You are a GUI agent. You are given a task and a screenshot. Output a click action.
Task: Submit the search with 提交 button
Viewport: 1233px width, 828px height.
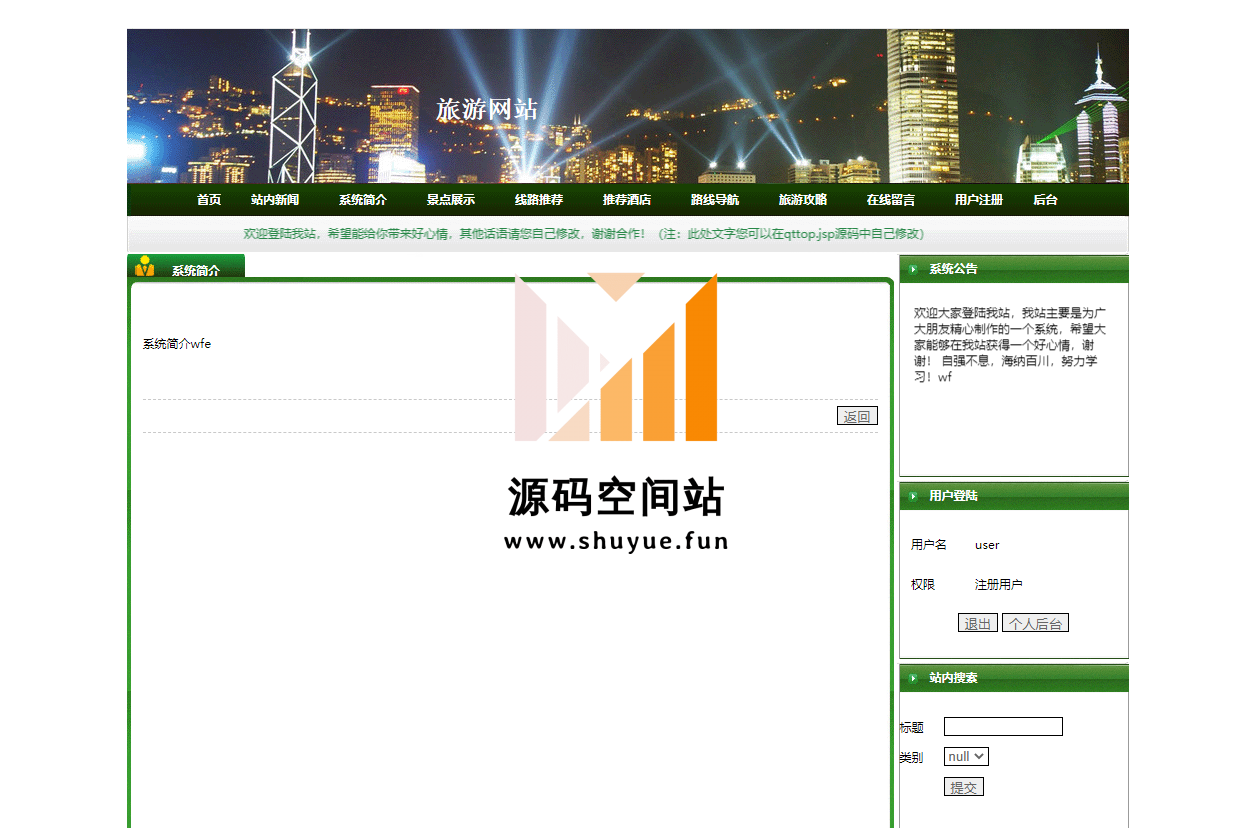click(x=964, y=788)
